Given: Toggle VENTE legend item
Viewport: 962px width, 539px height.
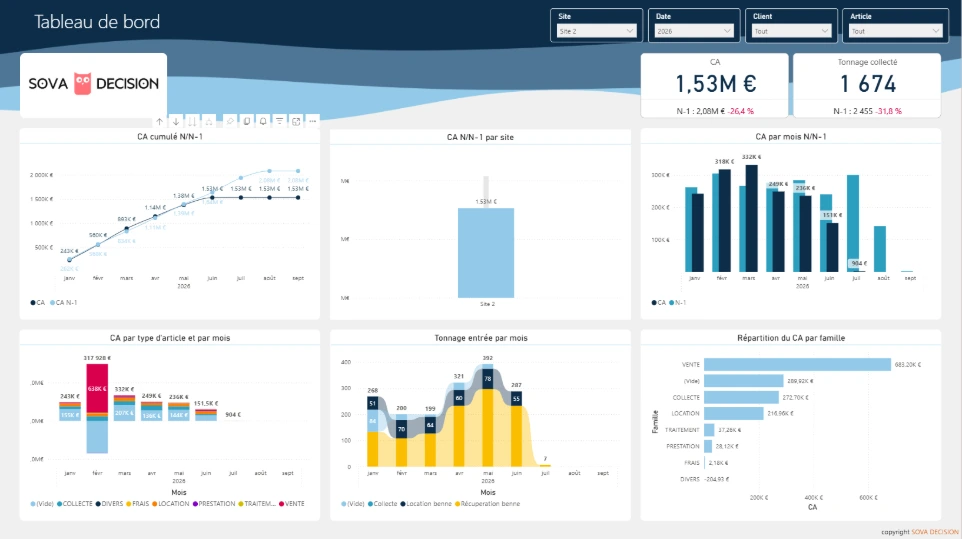Looking at the screenshot, I should click(291, 504).
